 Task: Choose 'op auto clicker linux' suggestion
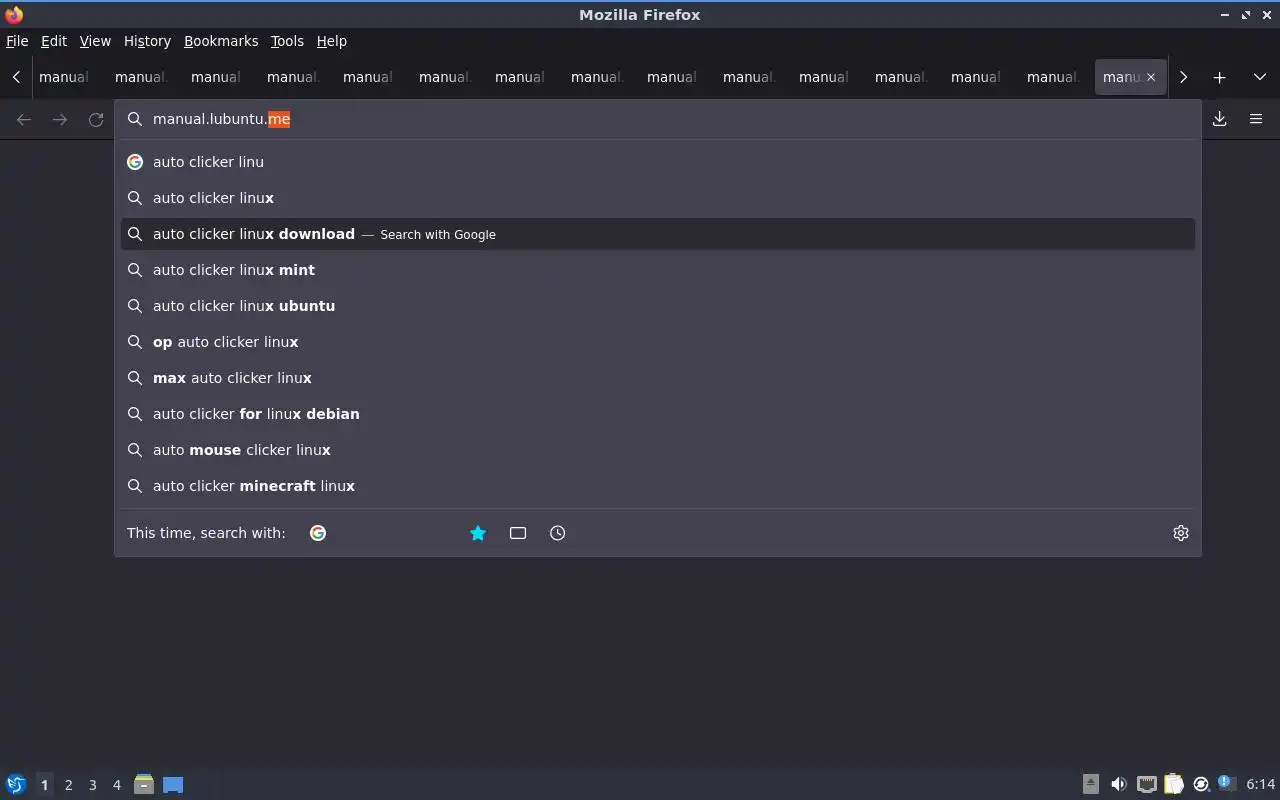[658, 342]
